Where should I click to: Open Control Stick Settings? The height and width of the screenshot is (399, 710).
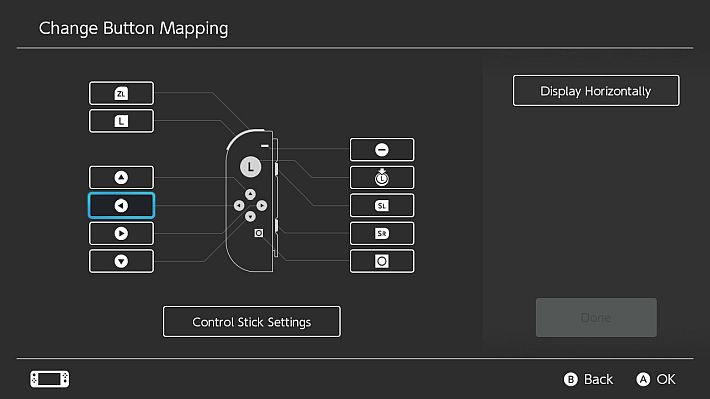pyautogui.click(x=252, y=322)
